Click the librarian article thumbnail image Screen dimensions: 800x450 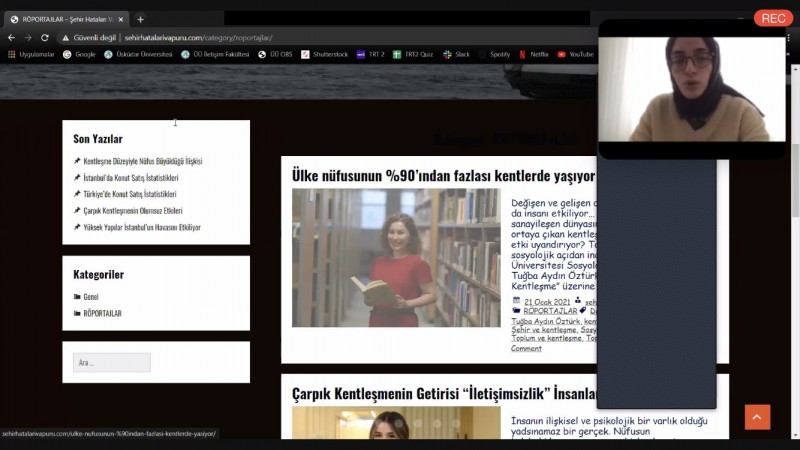click(x=396, y=257)
